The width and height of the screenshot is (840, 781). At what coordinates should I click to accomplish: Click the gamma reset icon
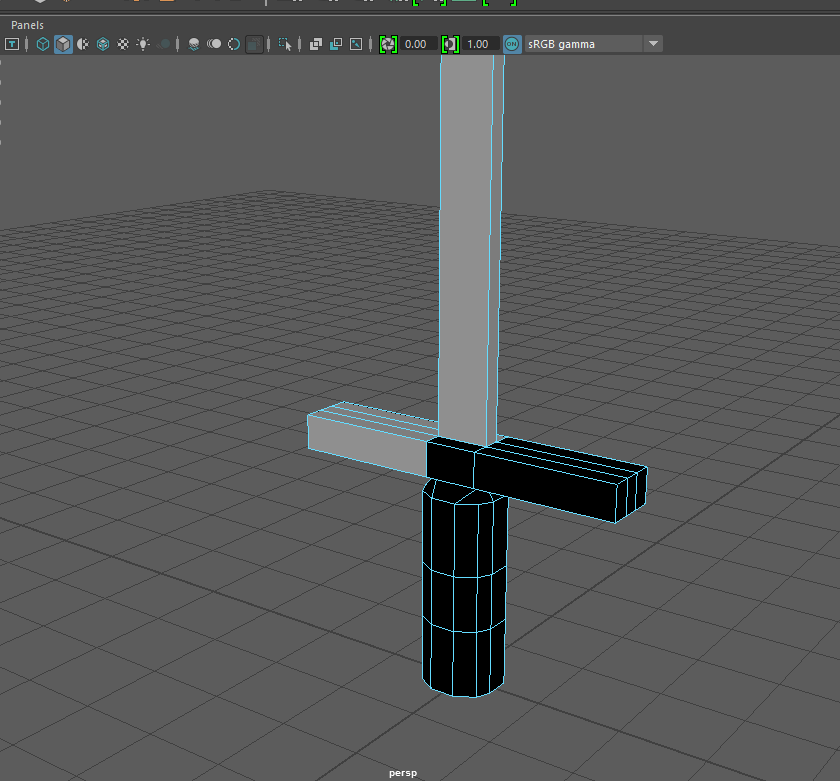coord(450,44)
